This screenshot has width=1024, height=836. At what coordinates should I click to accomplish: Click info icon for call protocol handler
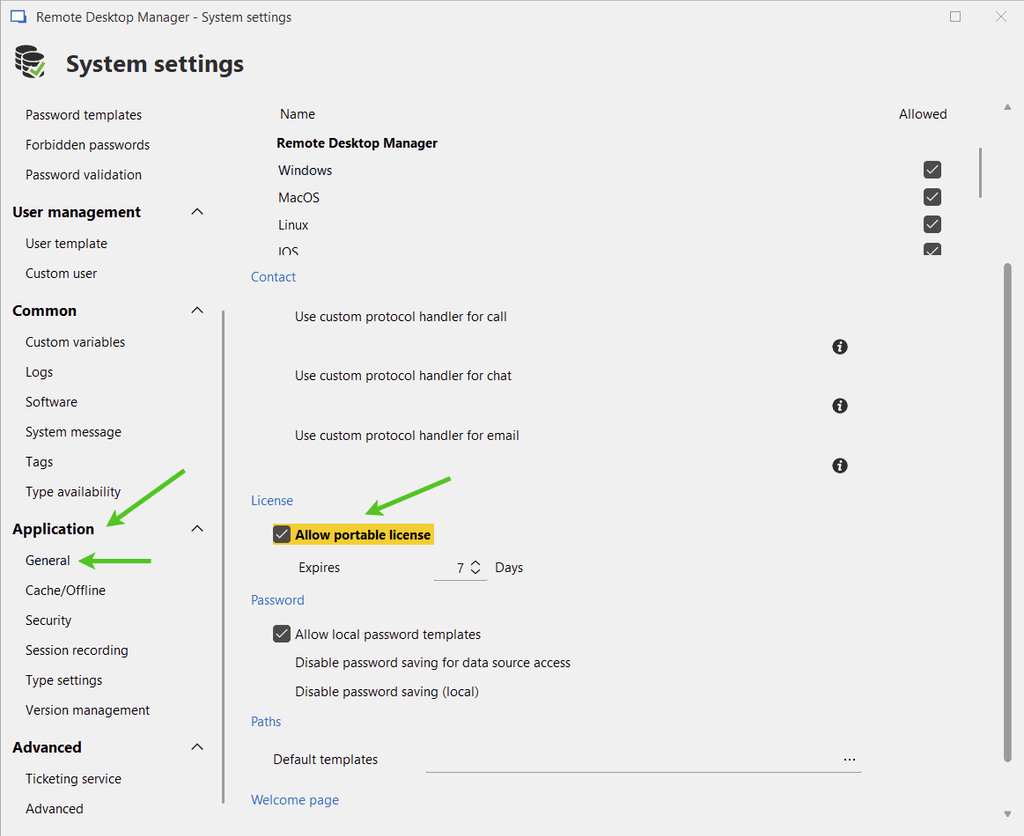tap(840, 347)
